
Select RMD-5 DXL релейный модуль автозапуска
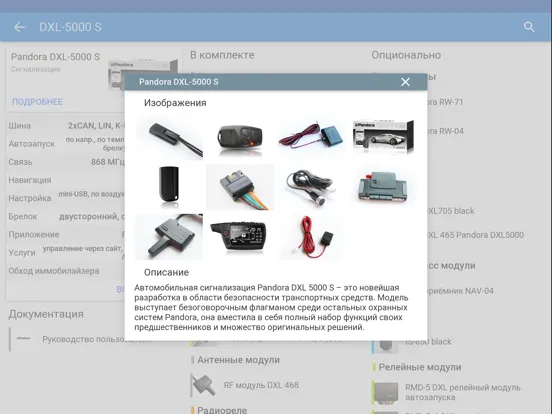463,392
